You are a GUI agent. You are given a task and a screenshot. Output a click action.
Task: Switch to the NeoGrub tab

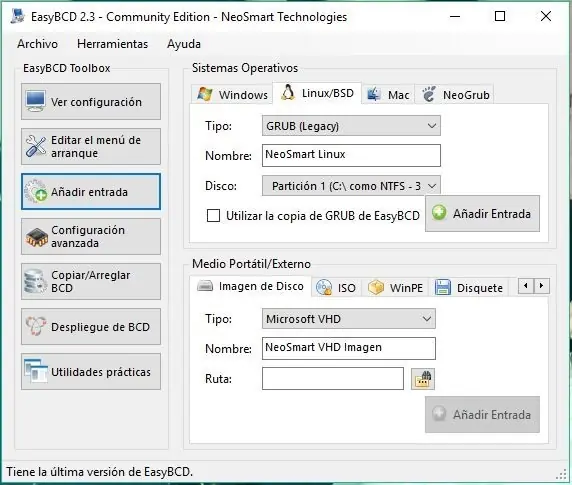[x=455, y=95]
